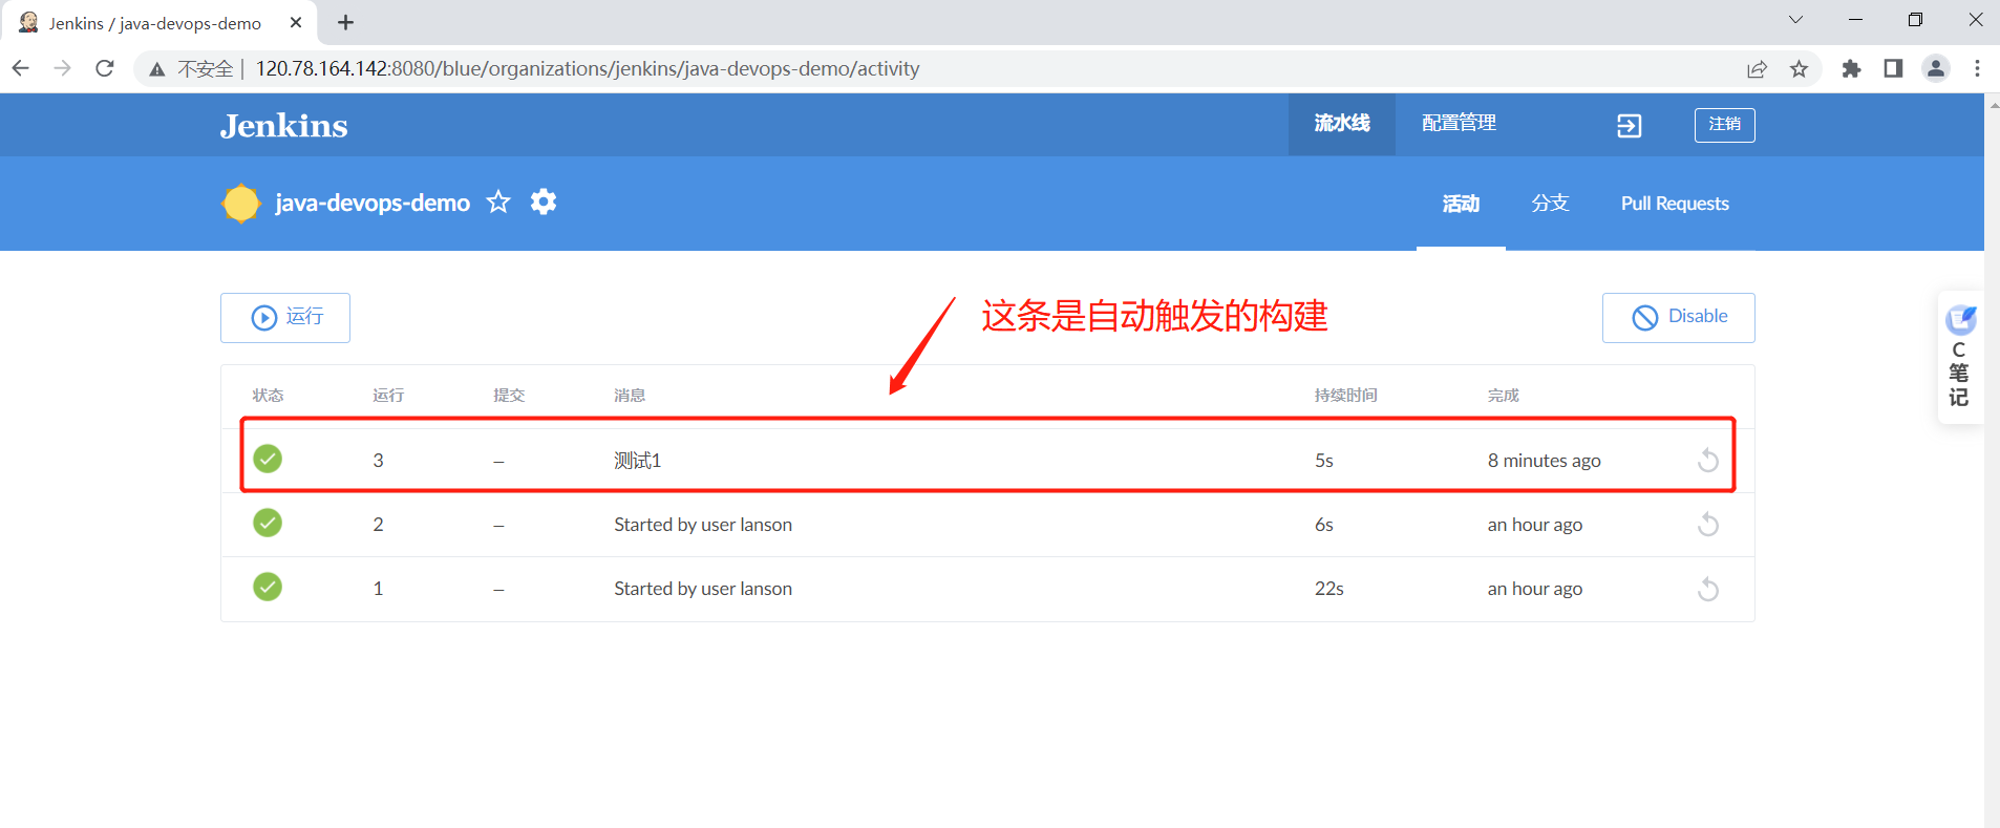2000x828 pixels.
Task: Rerun build 3 with replay icon
Action: pyautogui.click(x=1708, y=460)
